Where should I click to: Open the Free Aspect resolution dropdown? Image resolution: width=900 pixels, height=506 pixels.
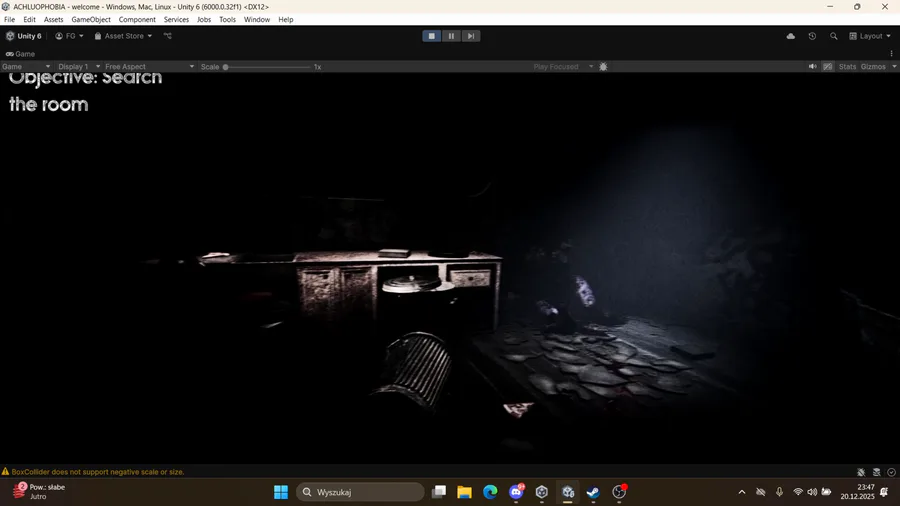point(149,67)
